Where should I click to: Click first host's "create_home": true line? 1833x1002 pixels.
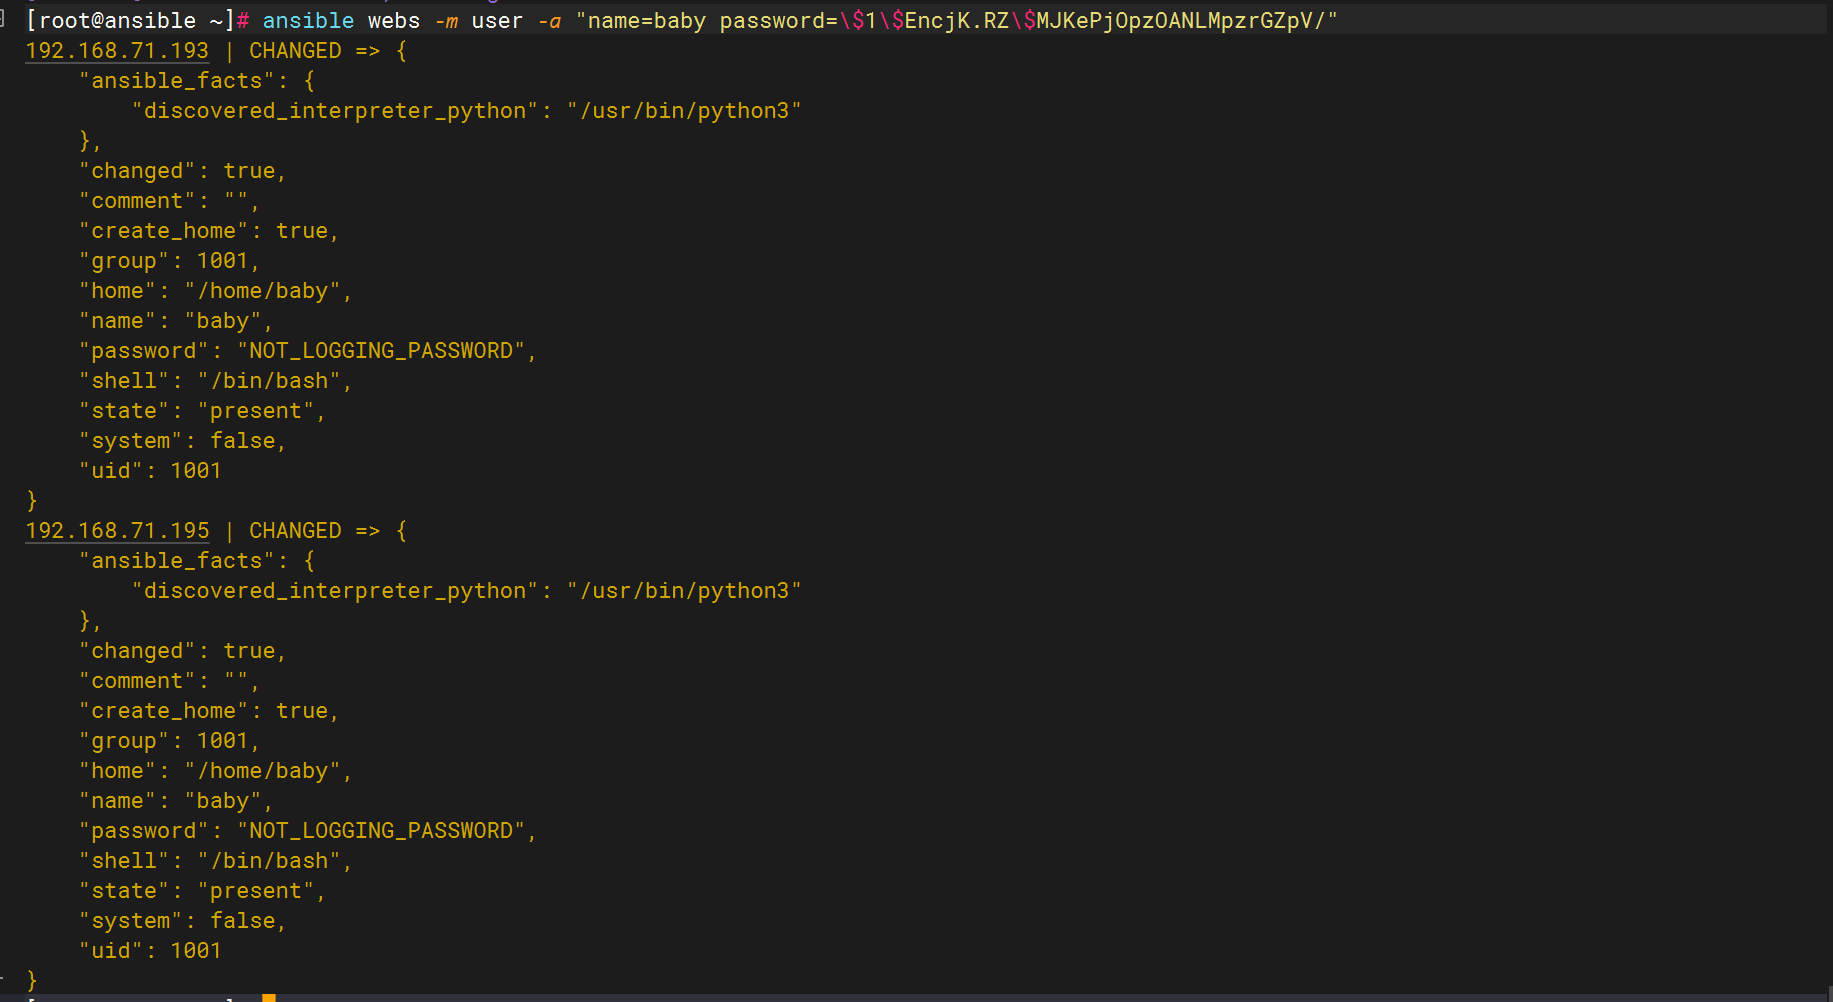(x=209, y=231)
